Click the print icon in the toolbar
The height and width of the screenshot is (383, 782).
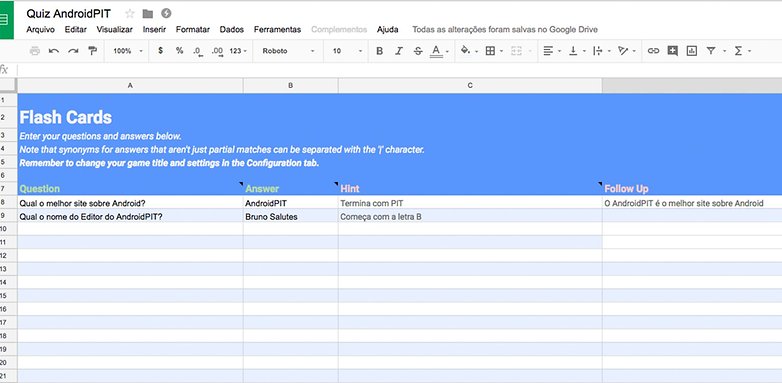tap(34, 51)
